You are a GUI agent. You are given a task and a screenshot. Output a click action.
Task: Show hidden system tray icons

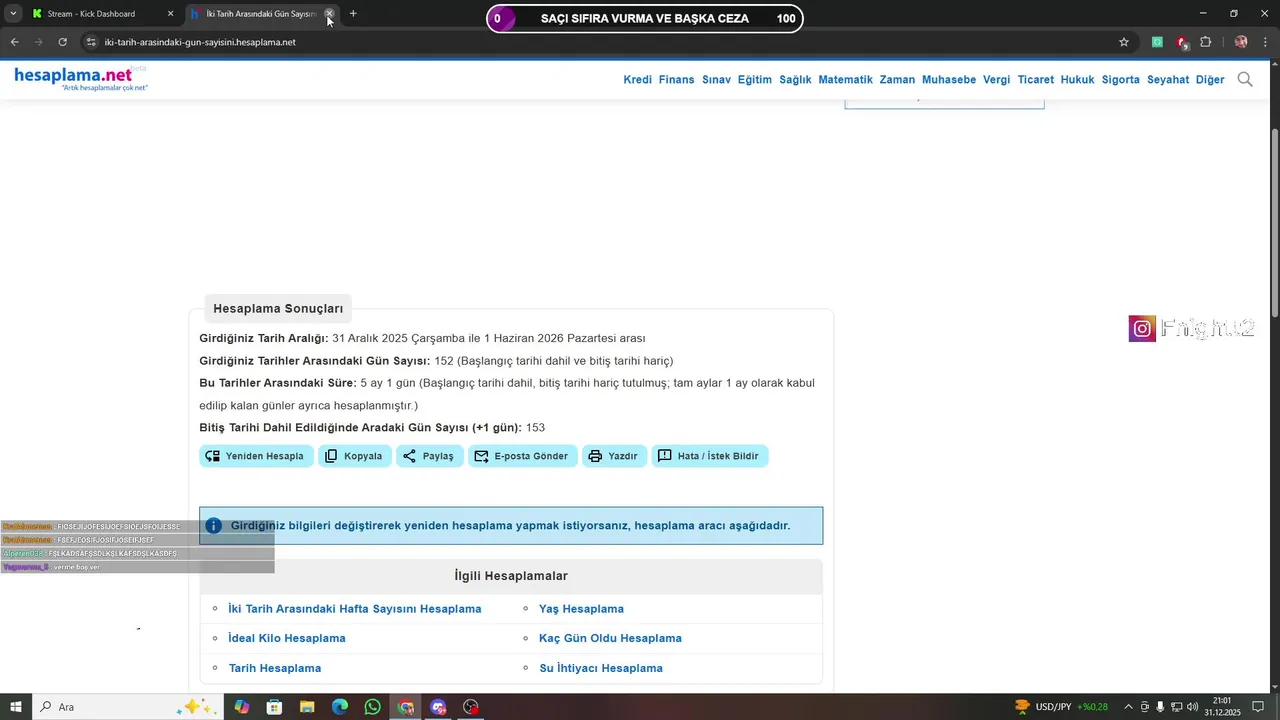tap(1128, 707)
